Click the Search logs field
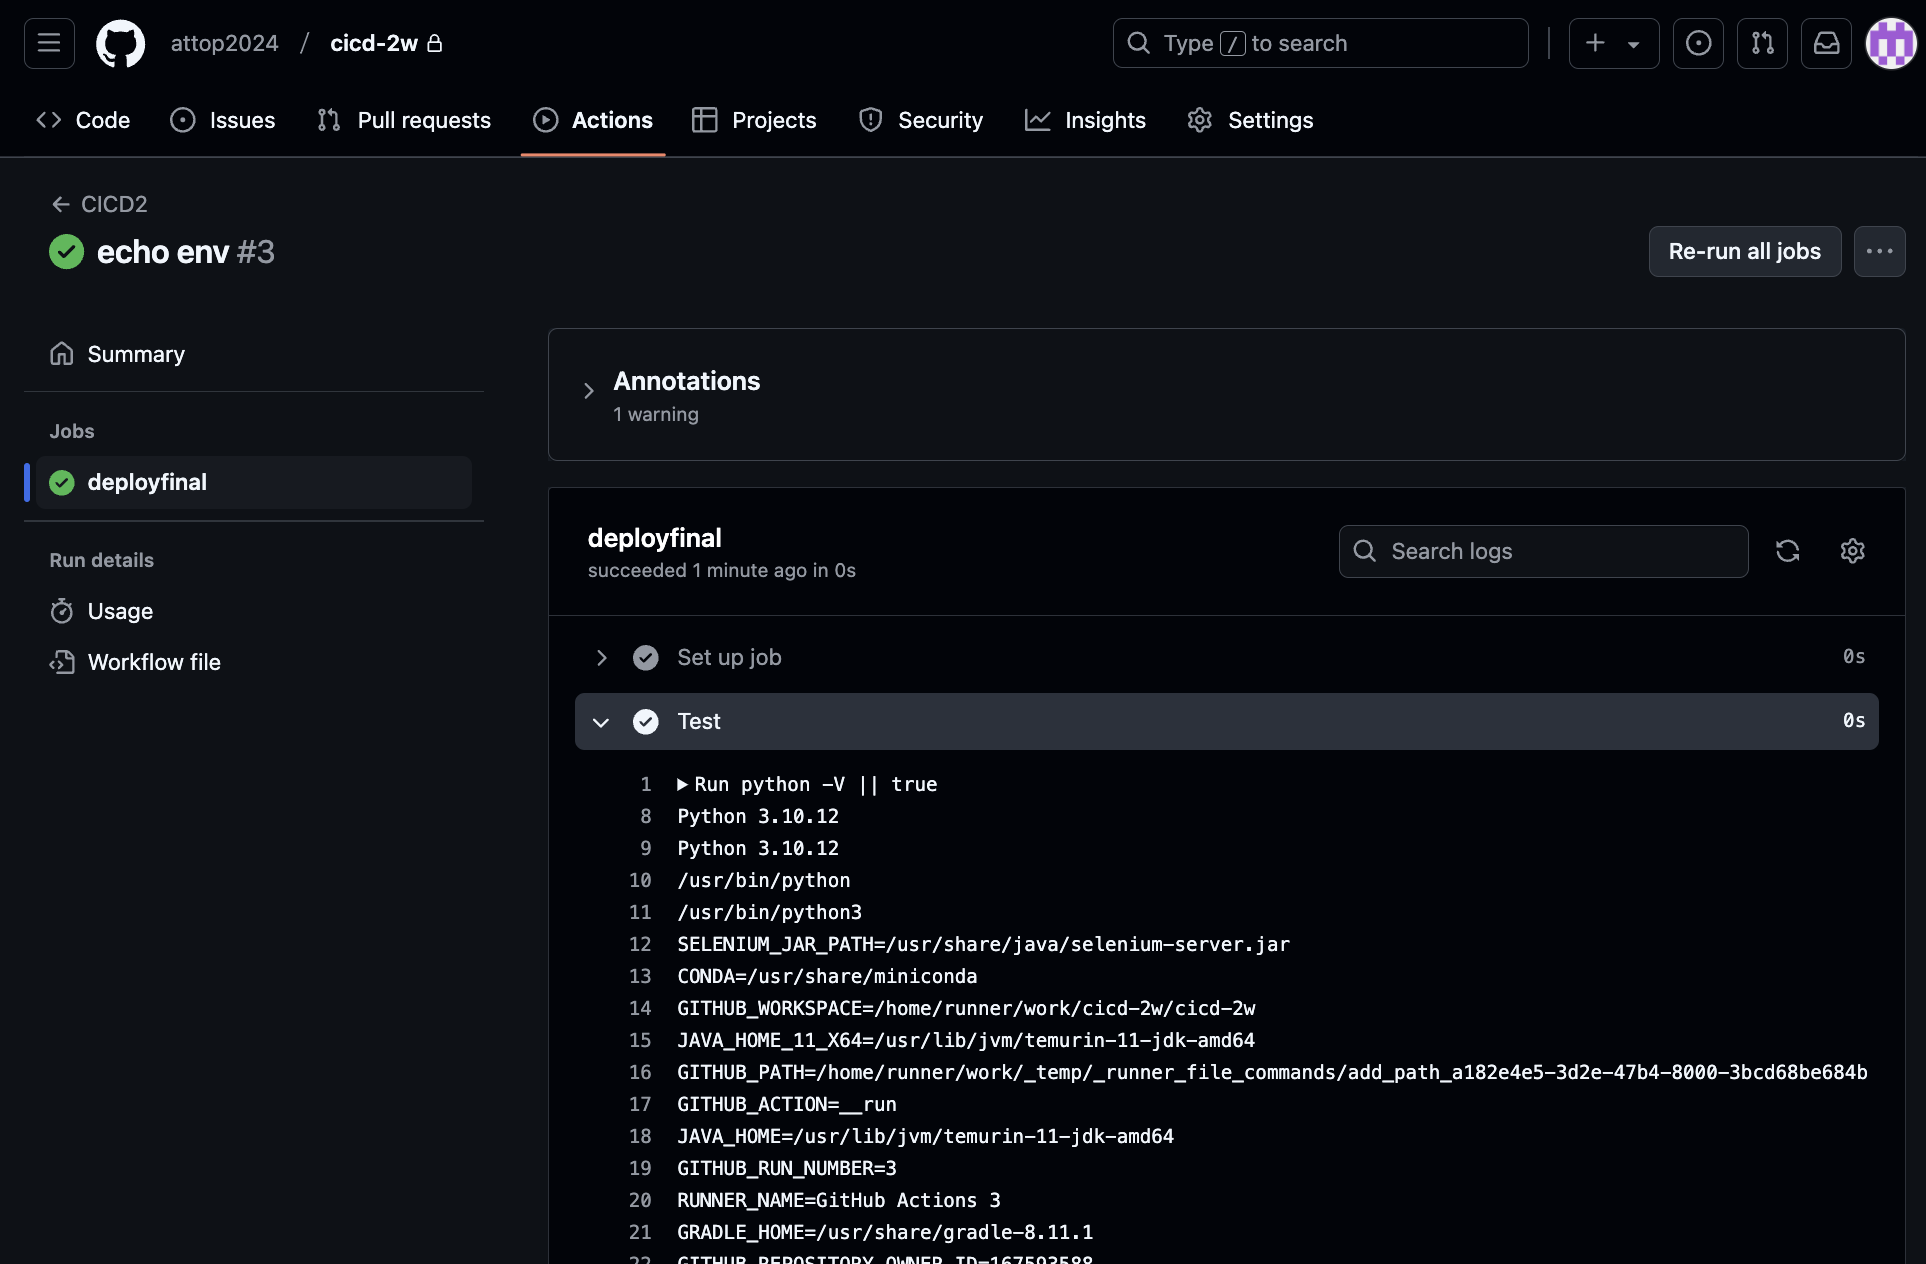The height and width of the screenshot is (1264, 1926). pos(1543,551)
